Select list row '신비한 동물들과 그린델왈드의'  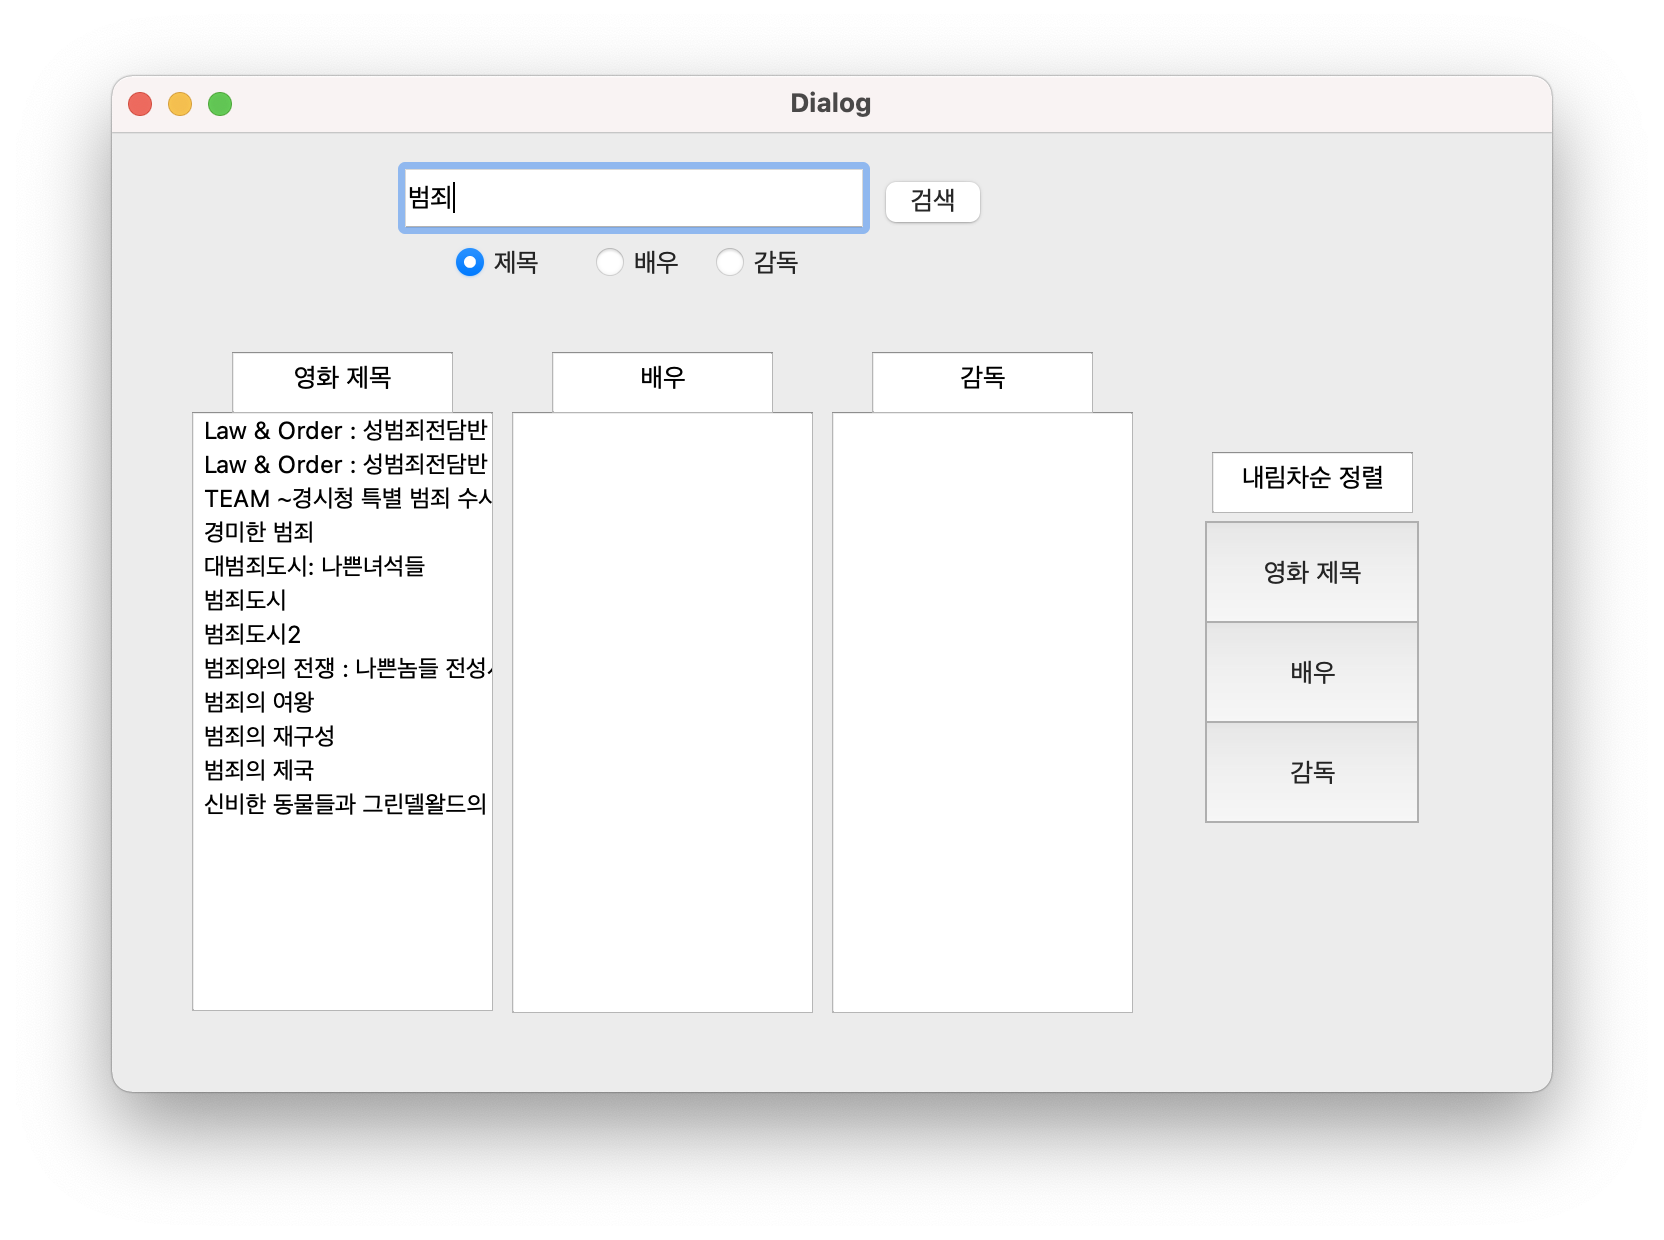coord(342,804)
